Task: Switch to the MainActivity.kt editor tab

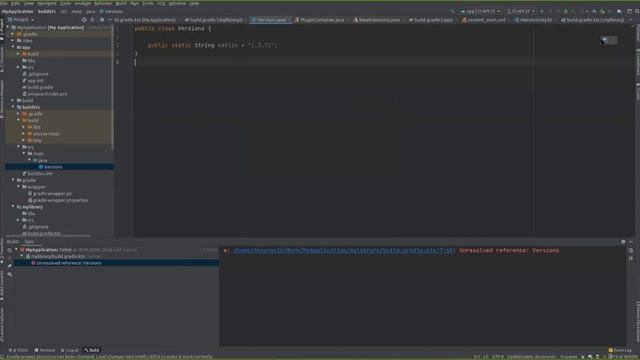Action: [534, 20]
